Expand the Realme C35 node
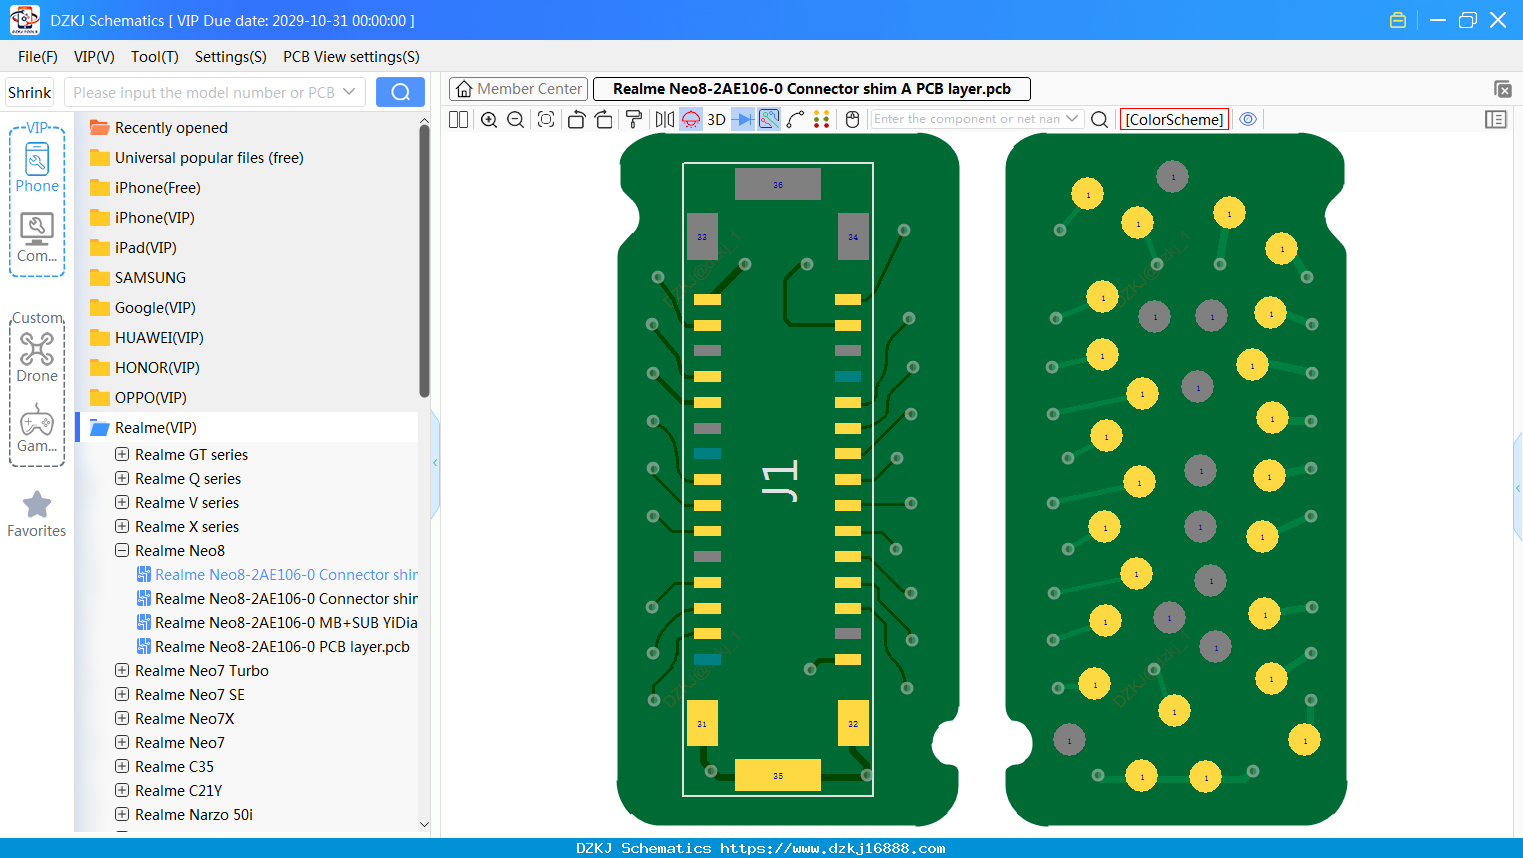Viewport: 1523px width, 858px height. click(x=122, y=766)
